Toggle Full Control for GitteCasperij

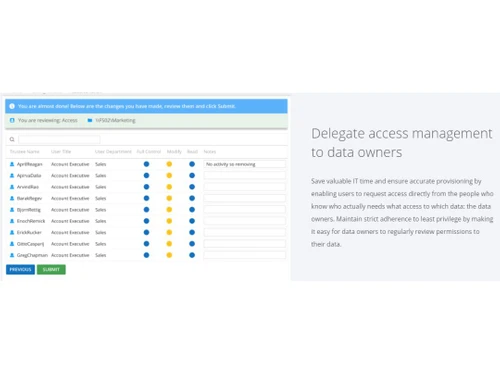coord(146,244)
